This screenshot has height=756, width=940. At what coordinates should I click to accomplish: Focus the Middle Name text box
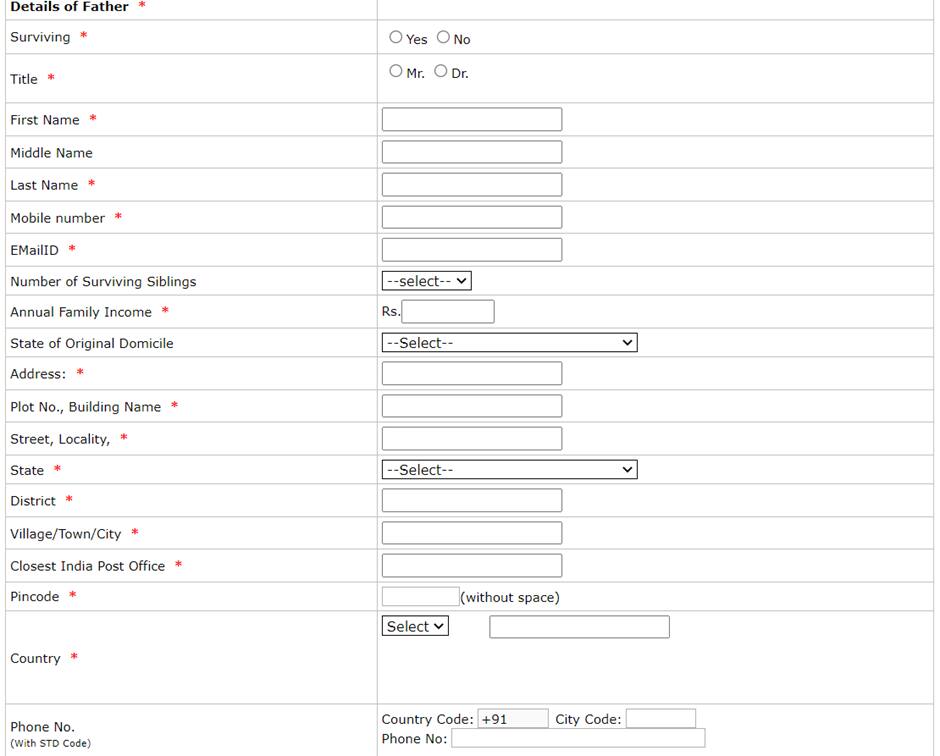point(471,152)
